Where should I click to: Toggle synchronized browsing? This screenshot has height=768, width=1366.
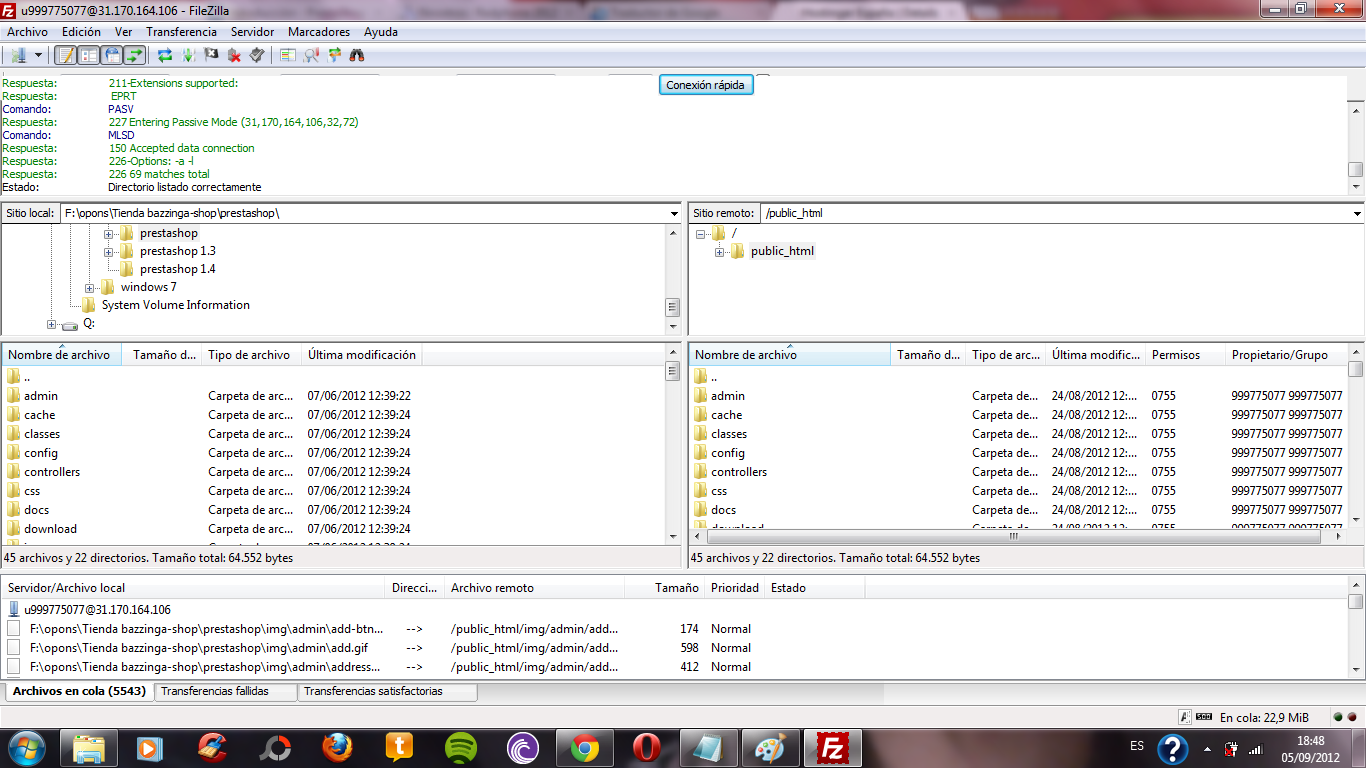tap(334, 55)
